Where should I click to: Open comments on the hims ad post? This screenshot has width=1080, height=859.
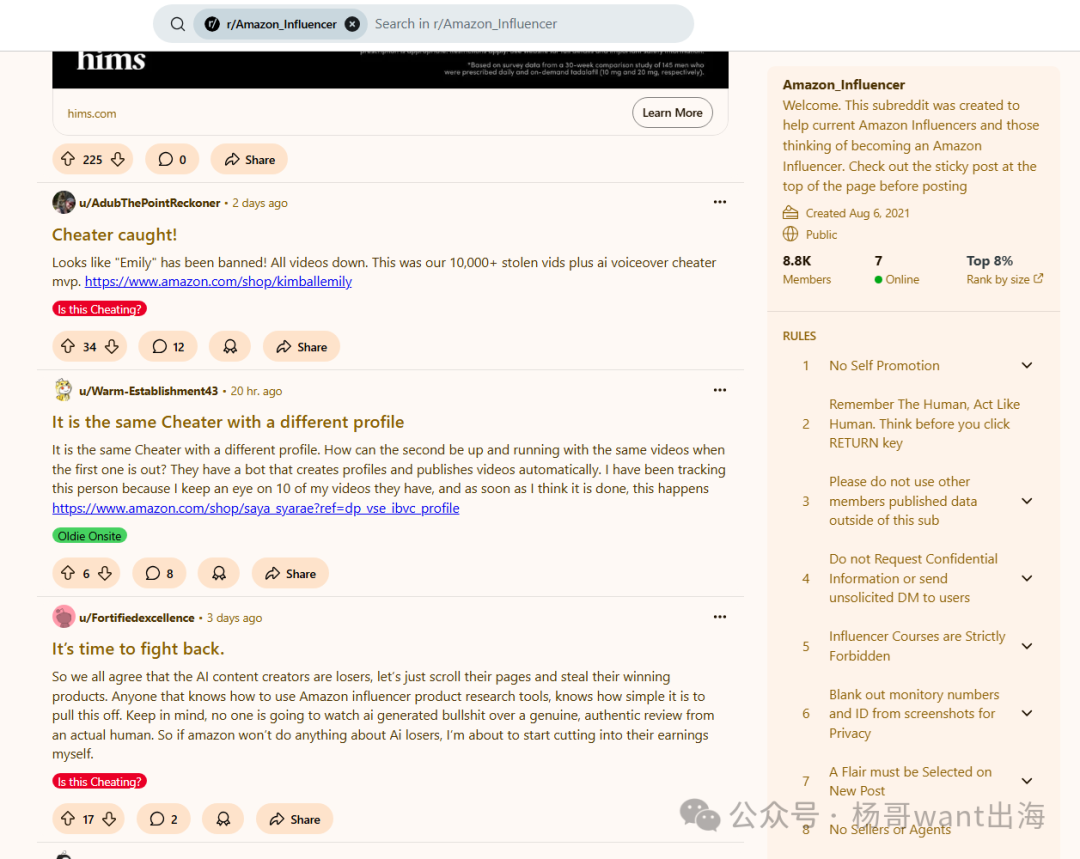click(x=172, y=159)
